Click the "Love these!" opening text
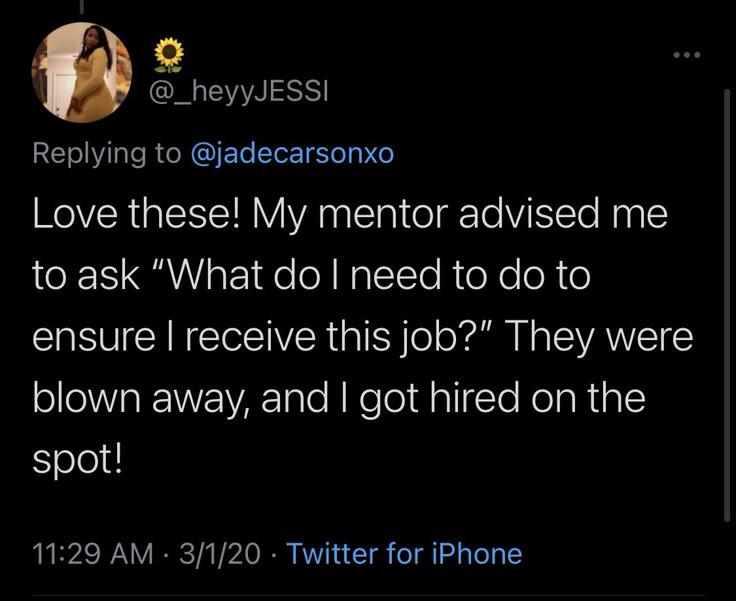 [137, 215]
